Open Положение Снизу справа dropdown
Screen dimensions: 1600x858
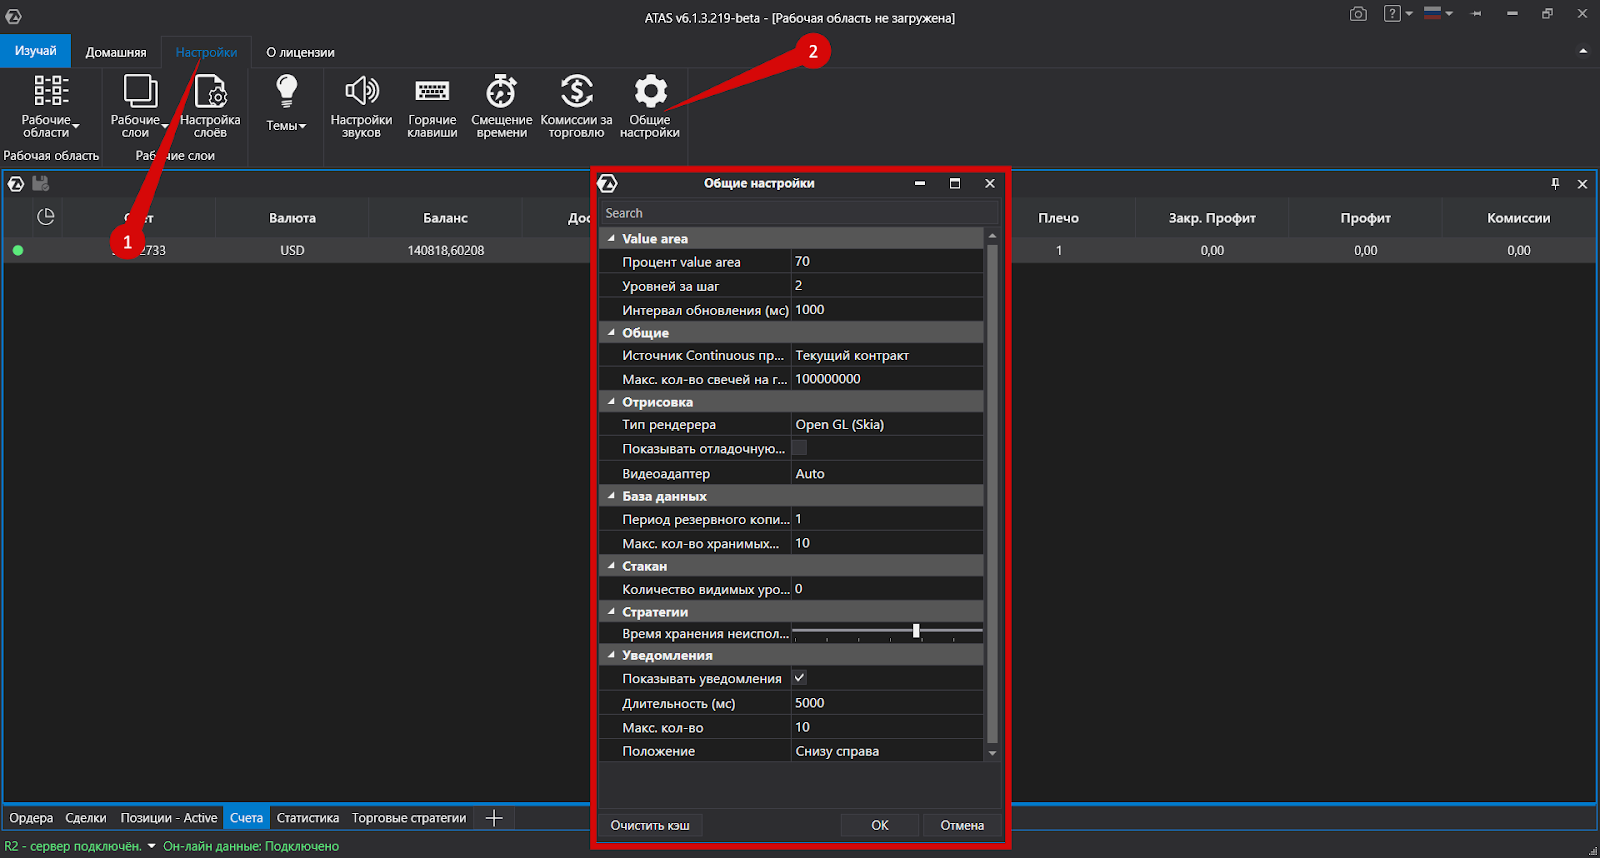(x=887, y=751)
